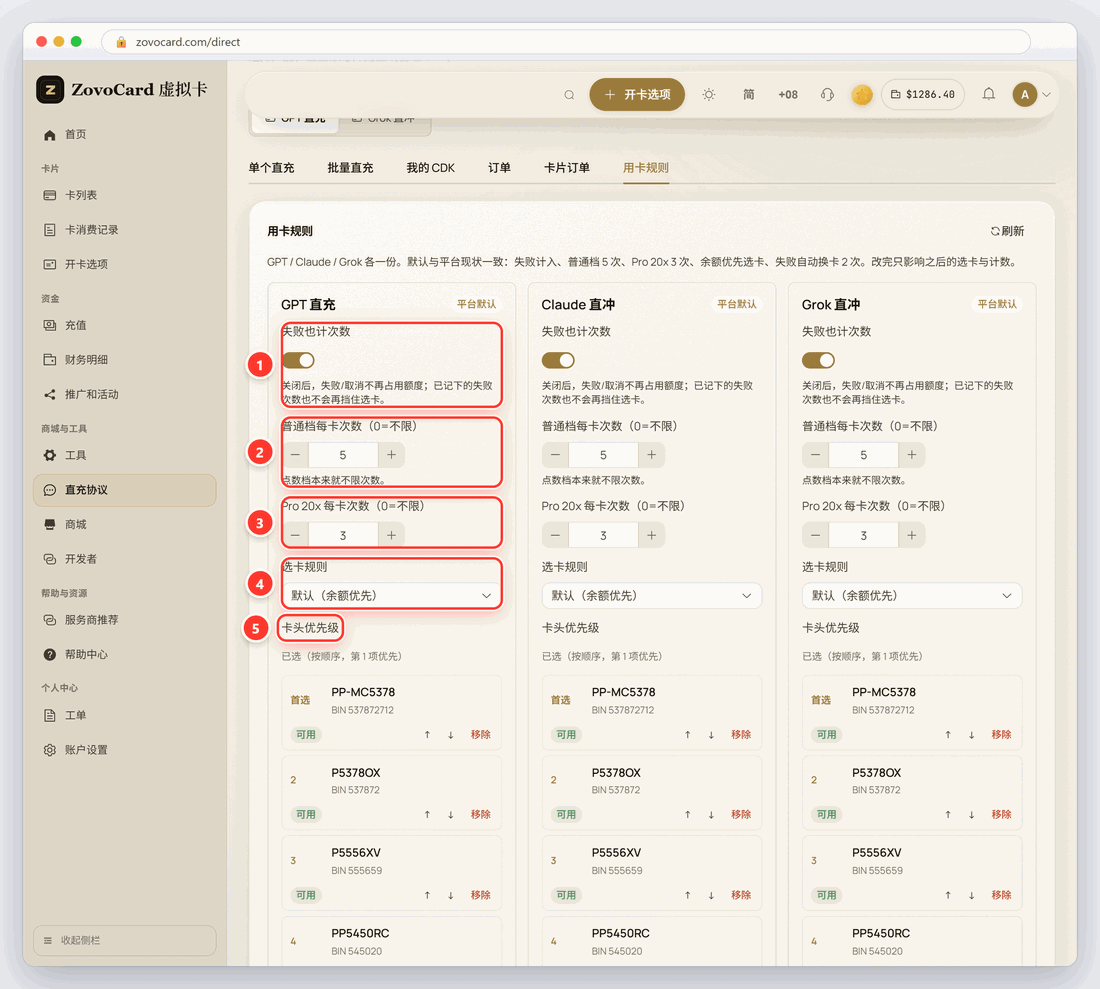
Task: Switch to 单个直充 tab
Action: (271, 168)
